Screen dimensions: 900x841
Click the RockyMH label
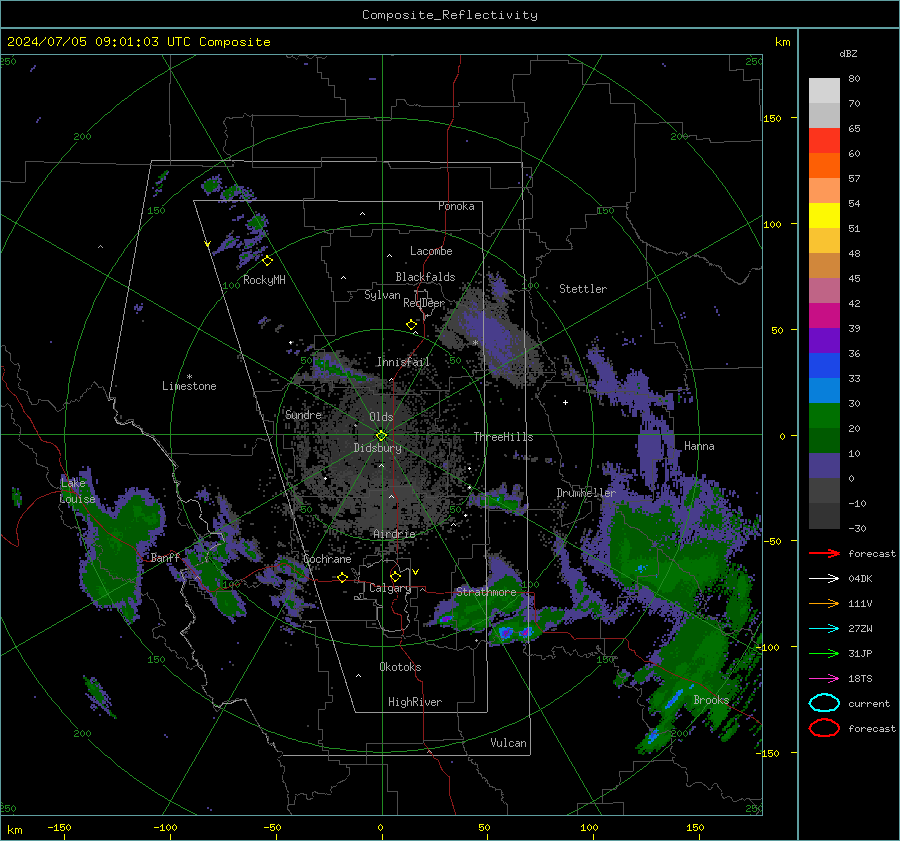click(x=264, y=280)
